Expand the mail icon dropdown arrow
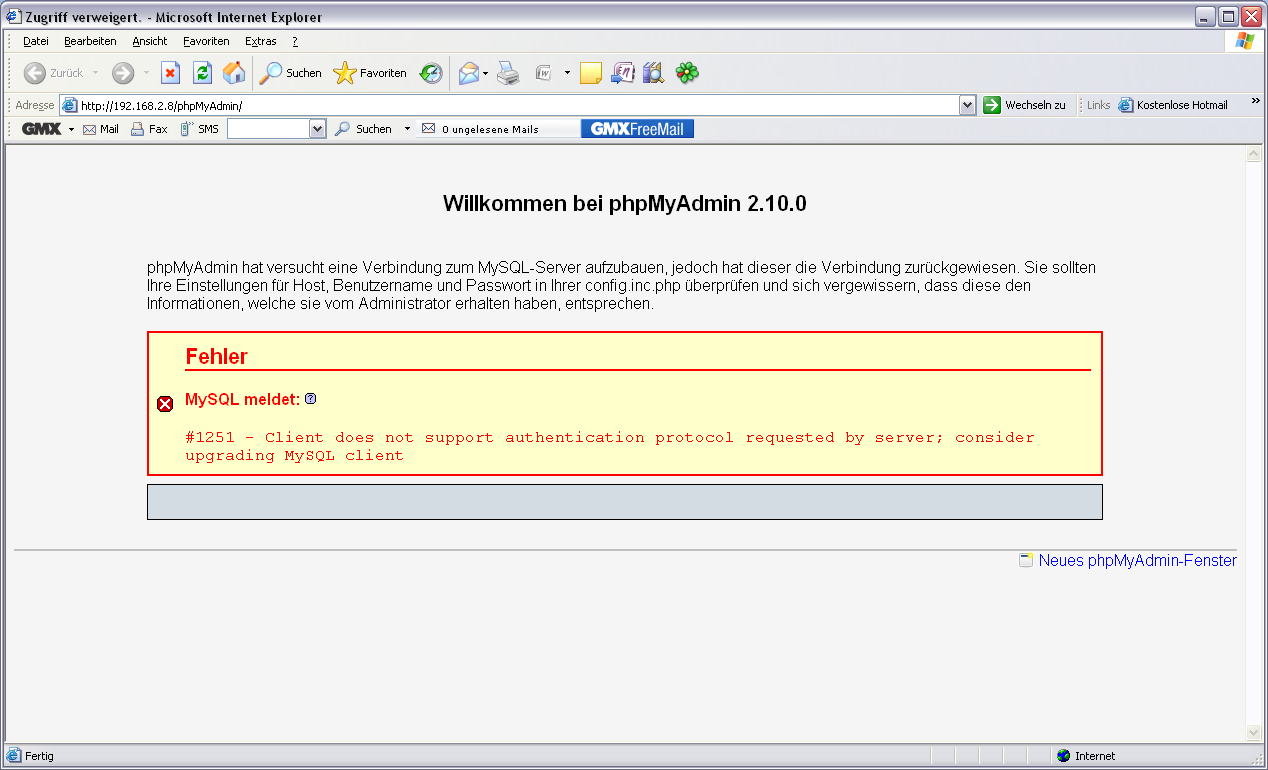 [x=485, y=73]
